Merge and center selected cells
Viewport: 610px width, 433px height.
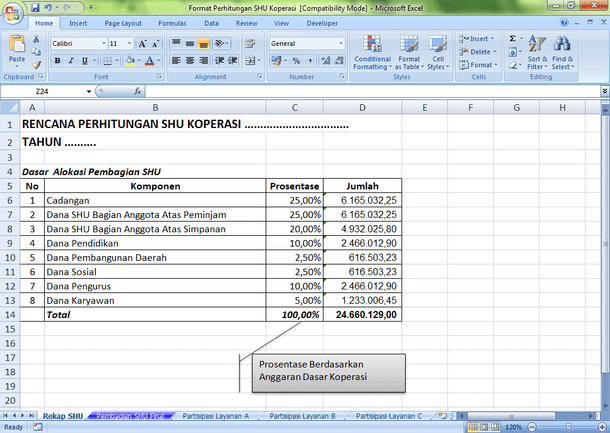250,61
